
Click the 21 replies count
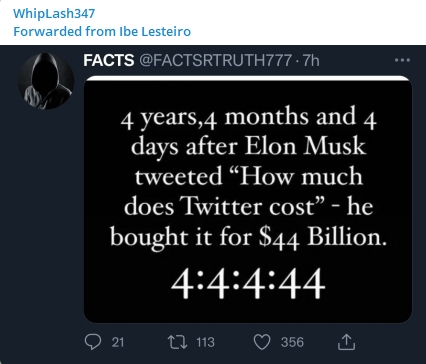coord(118,342)
